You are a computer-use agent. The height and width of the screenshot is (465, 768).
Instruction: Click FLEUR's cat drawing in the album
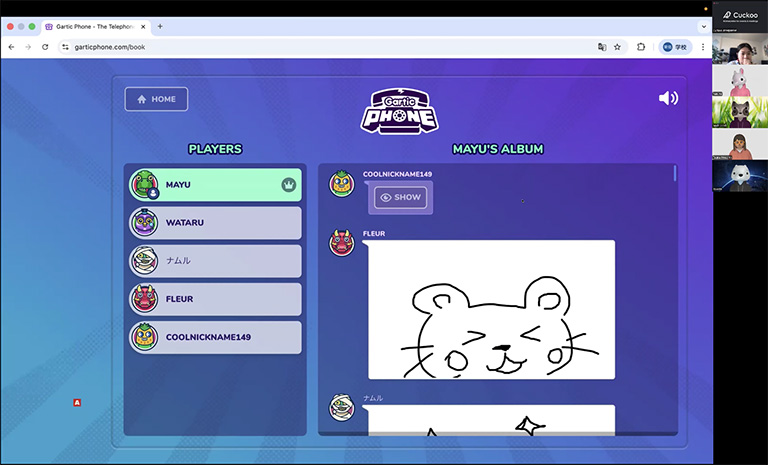coord(491,310)
